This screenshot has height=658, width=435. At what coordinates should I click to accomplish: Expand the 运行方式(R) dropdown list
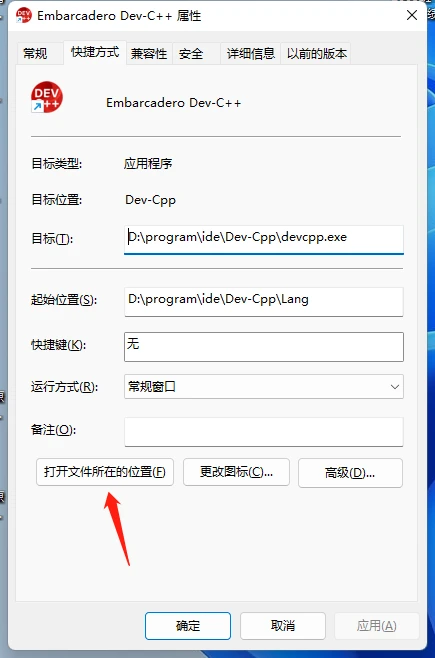tap(264, 386)
